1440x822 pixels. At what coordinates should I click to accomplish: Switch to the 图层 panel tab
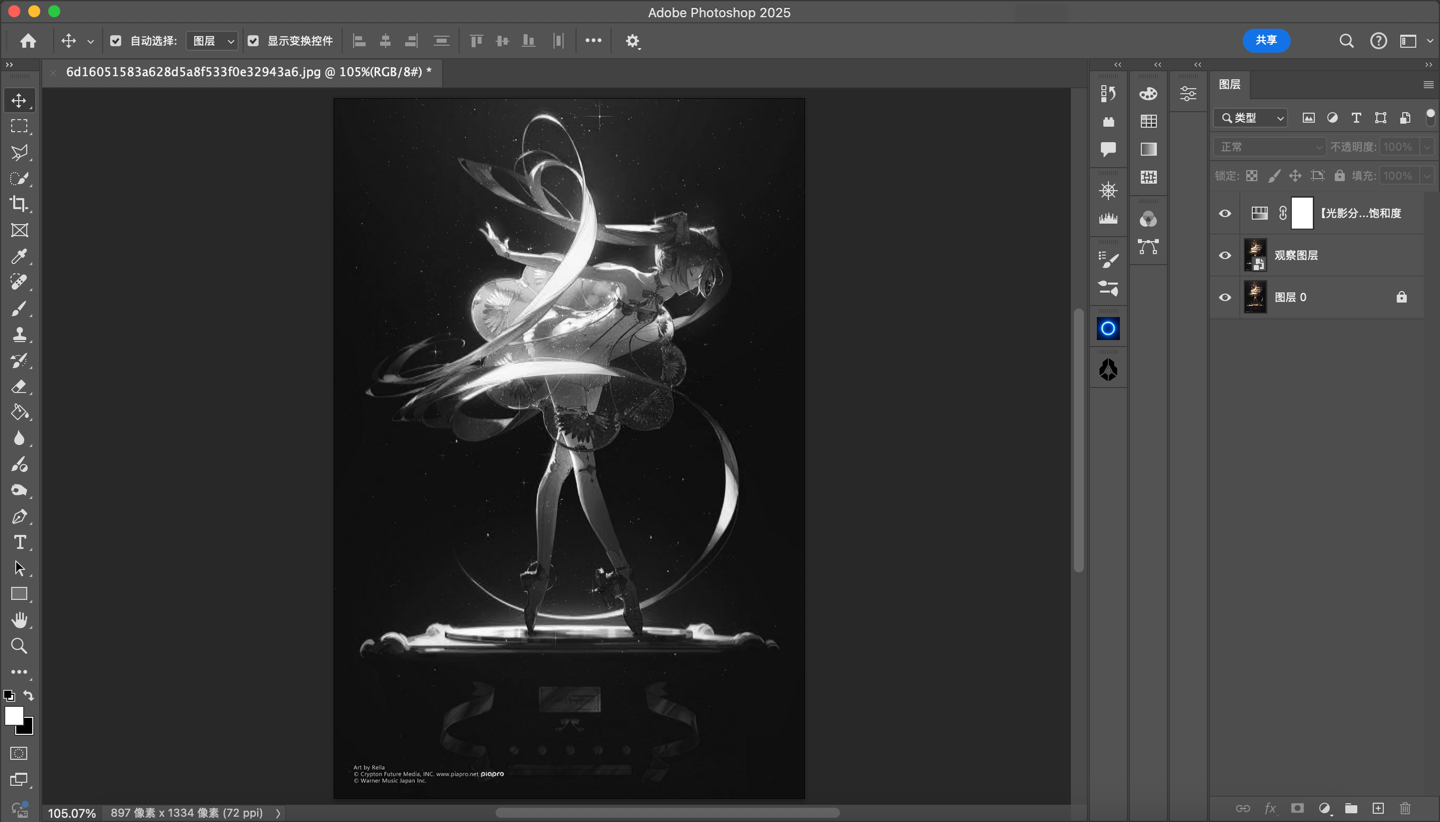[1229, 85]
